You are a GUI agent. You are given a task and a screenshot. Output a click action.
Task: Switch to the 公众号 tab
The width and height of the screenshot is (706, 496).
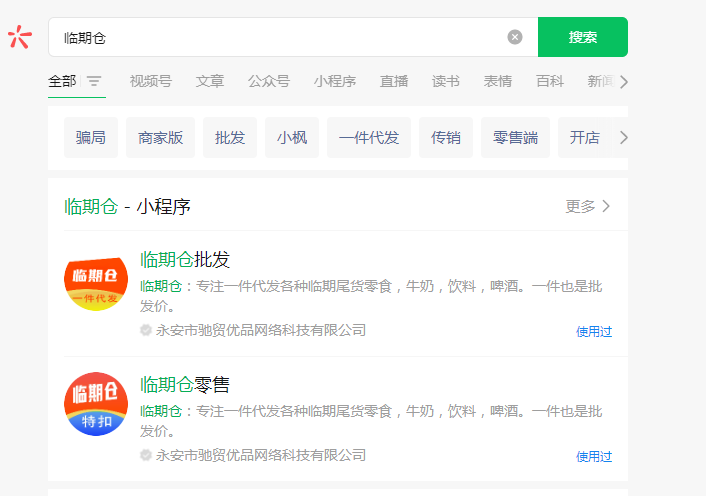click(x=269, y=81)
